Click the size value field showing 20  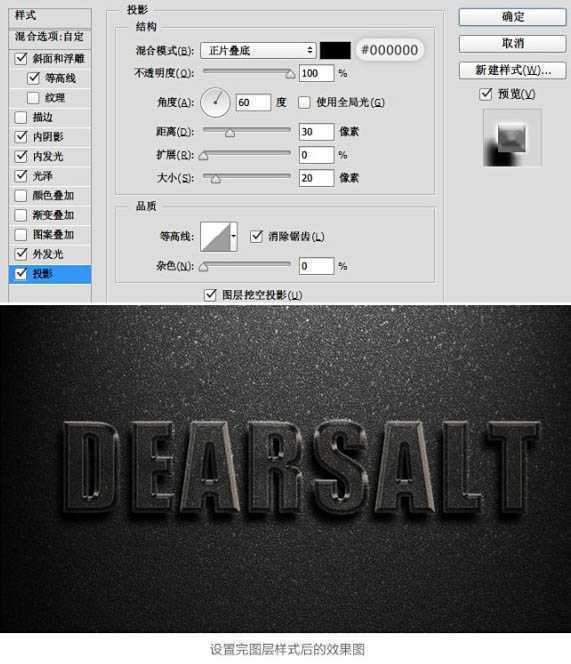click(x=316, y=178)
